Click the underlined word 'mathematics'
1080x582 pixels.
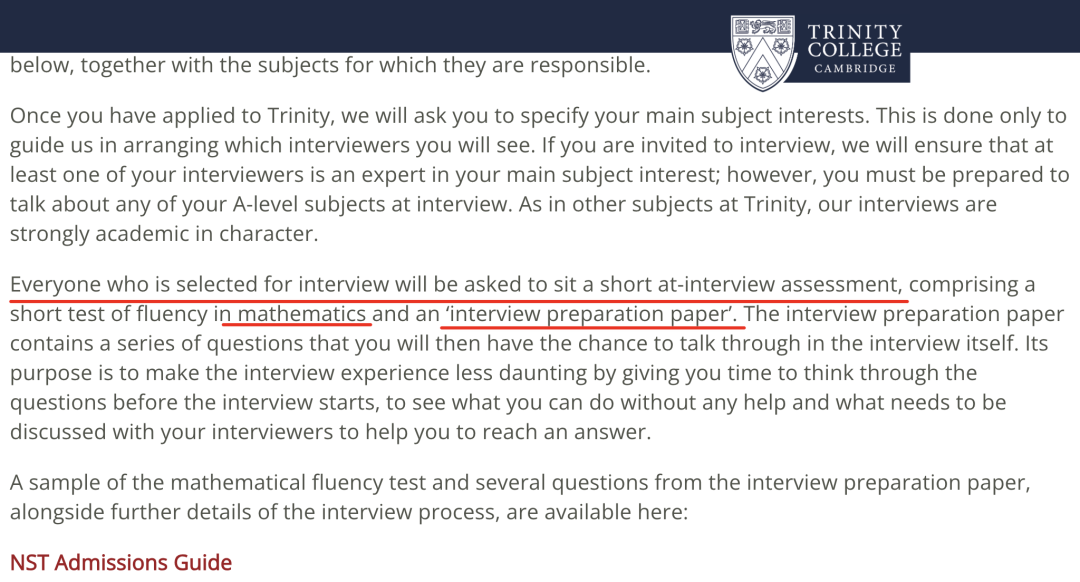(302, 314)
